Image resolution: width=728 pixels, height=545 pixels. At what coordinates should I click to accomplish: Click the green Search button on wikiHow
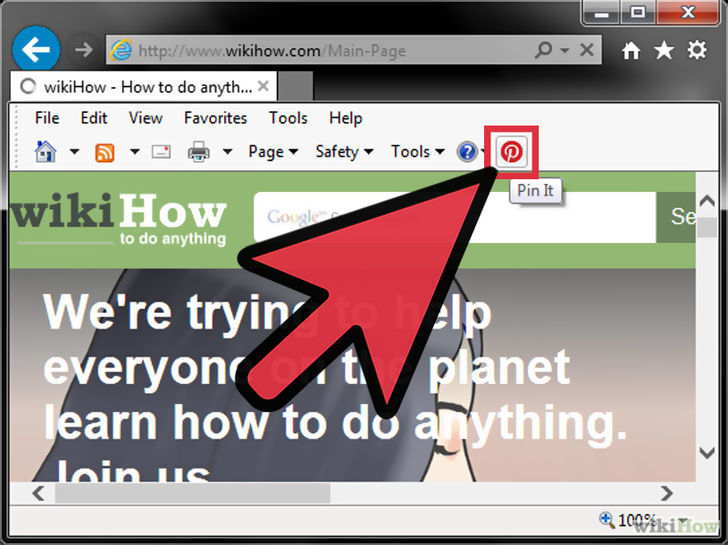676,217
